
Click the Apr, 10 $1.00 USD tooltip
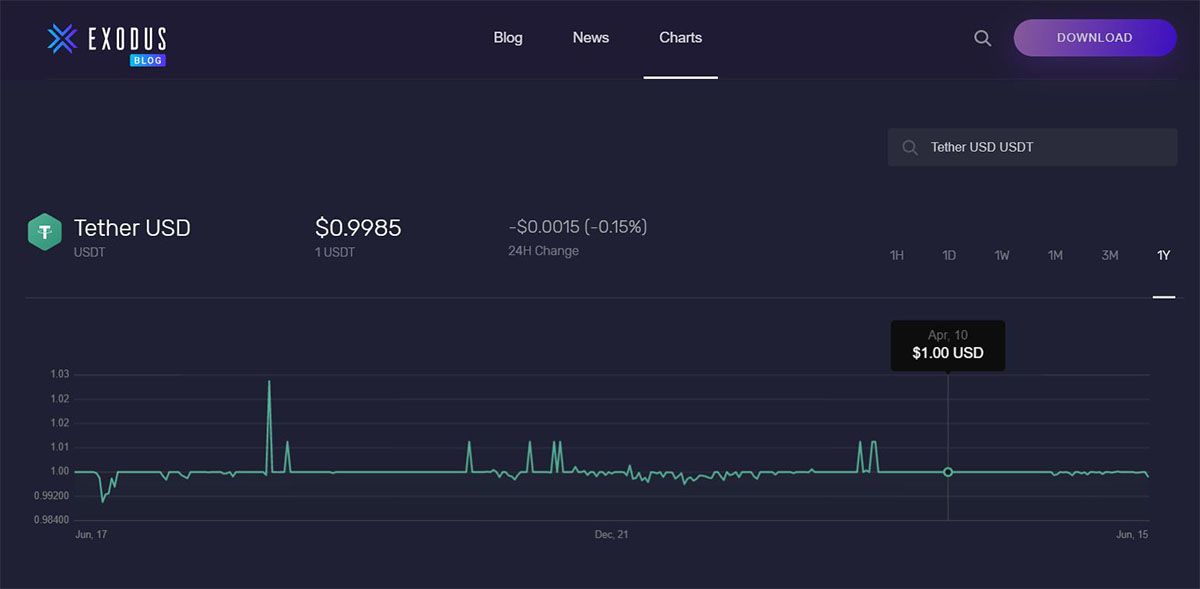tap(948, 345)
